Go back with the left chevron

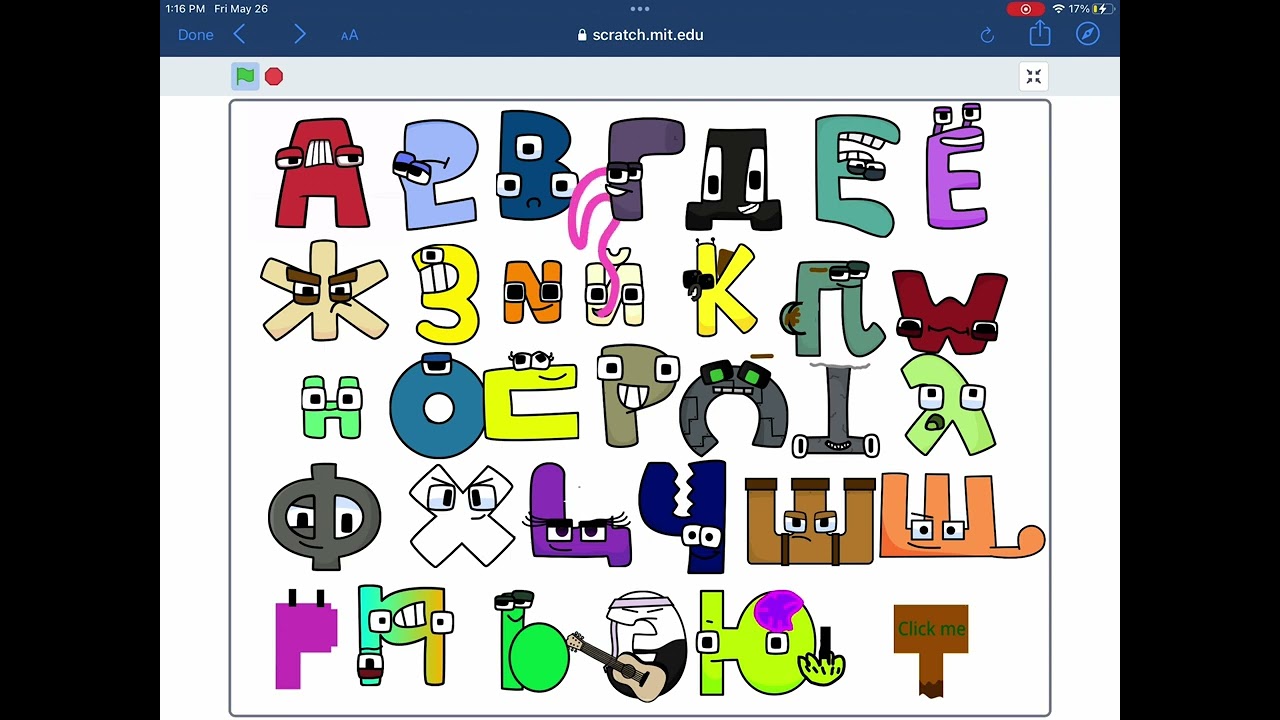pyautogui.click(x=240, y=35)
